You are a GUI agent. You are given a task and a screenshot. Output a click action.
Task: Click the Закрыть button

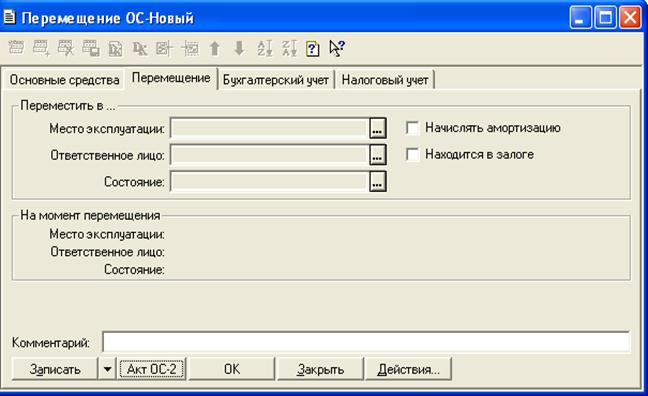pyautogui.click(x=320, y=369)
